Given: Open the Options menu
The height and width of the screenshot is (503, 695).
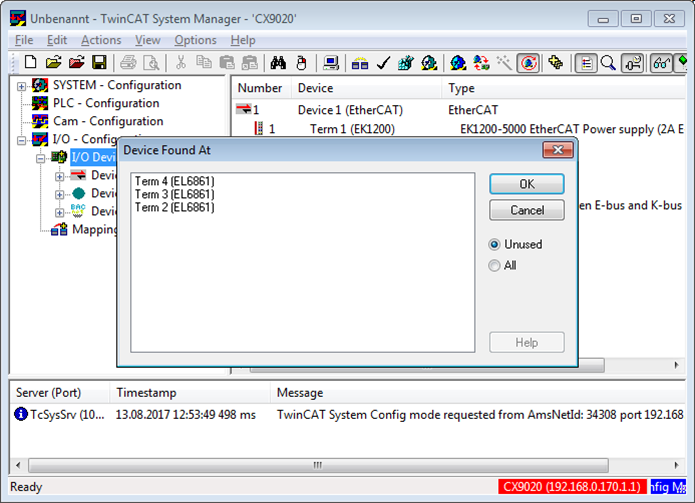Looking at the screenshot, I should click(x=195, y=40).
